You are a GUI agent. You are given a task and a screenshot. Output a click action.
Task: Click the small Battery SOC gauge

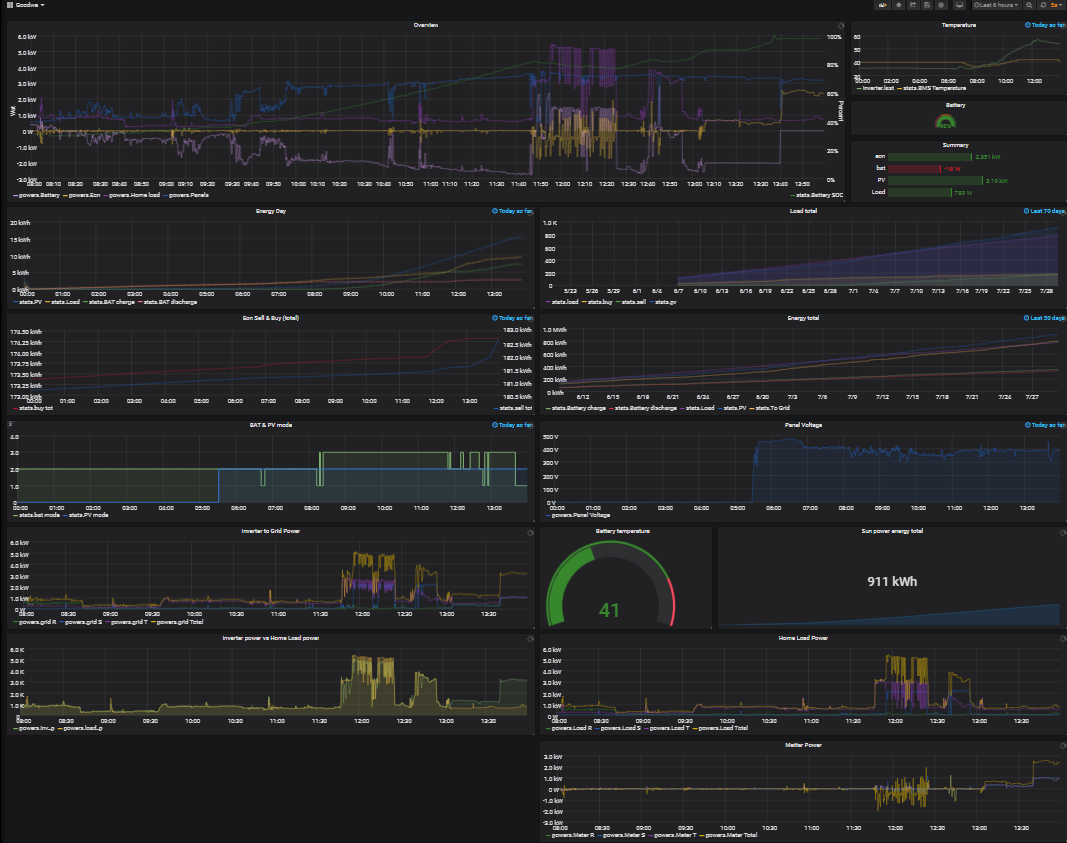pos(945,122)
